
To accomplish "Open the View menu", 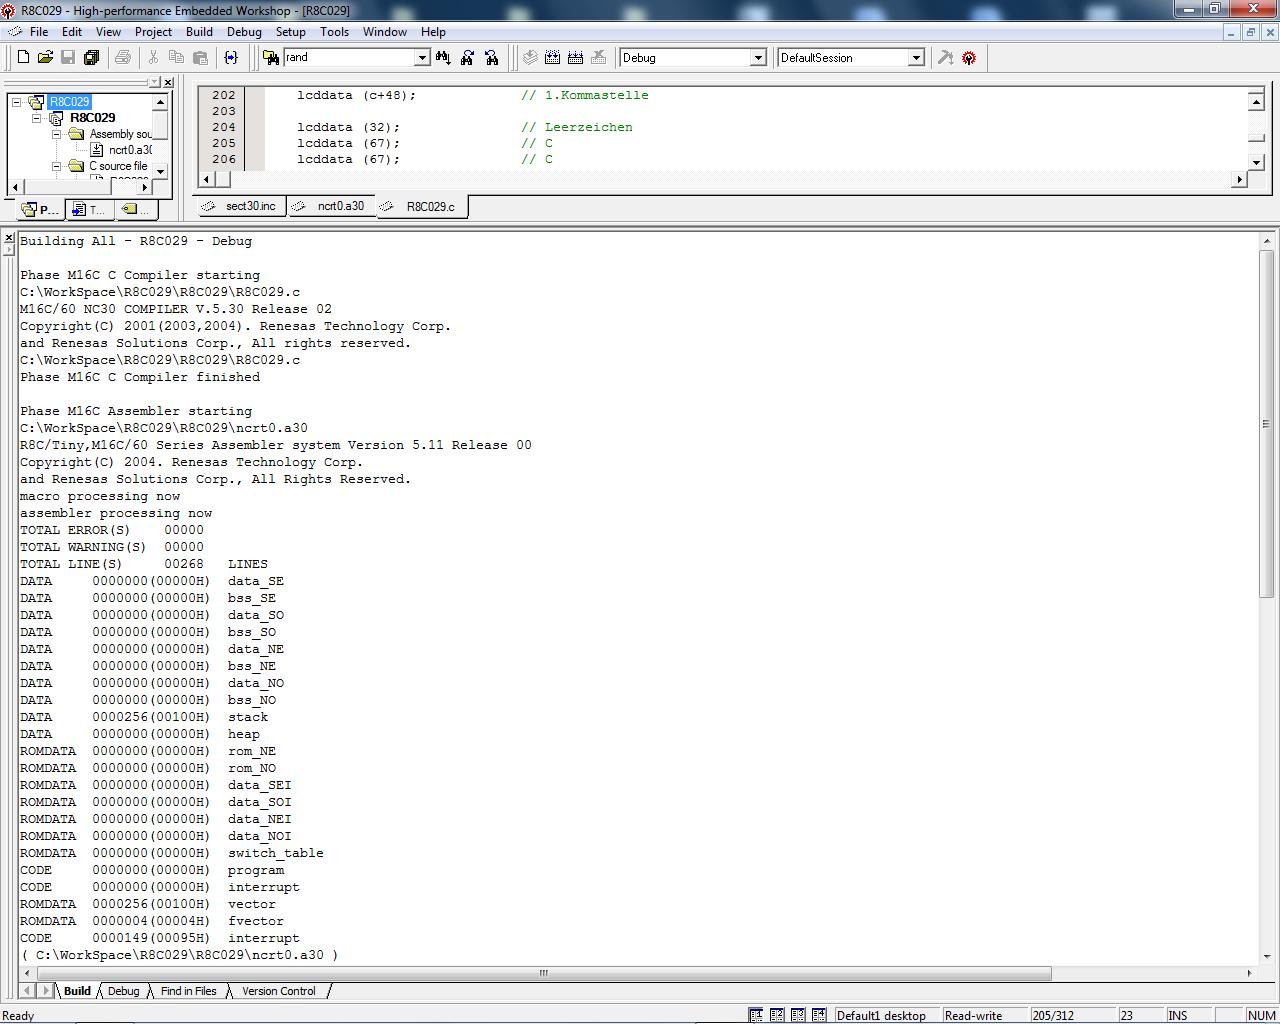I will (108, 32).
